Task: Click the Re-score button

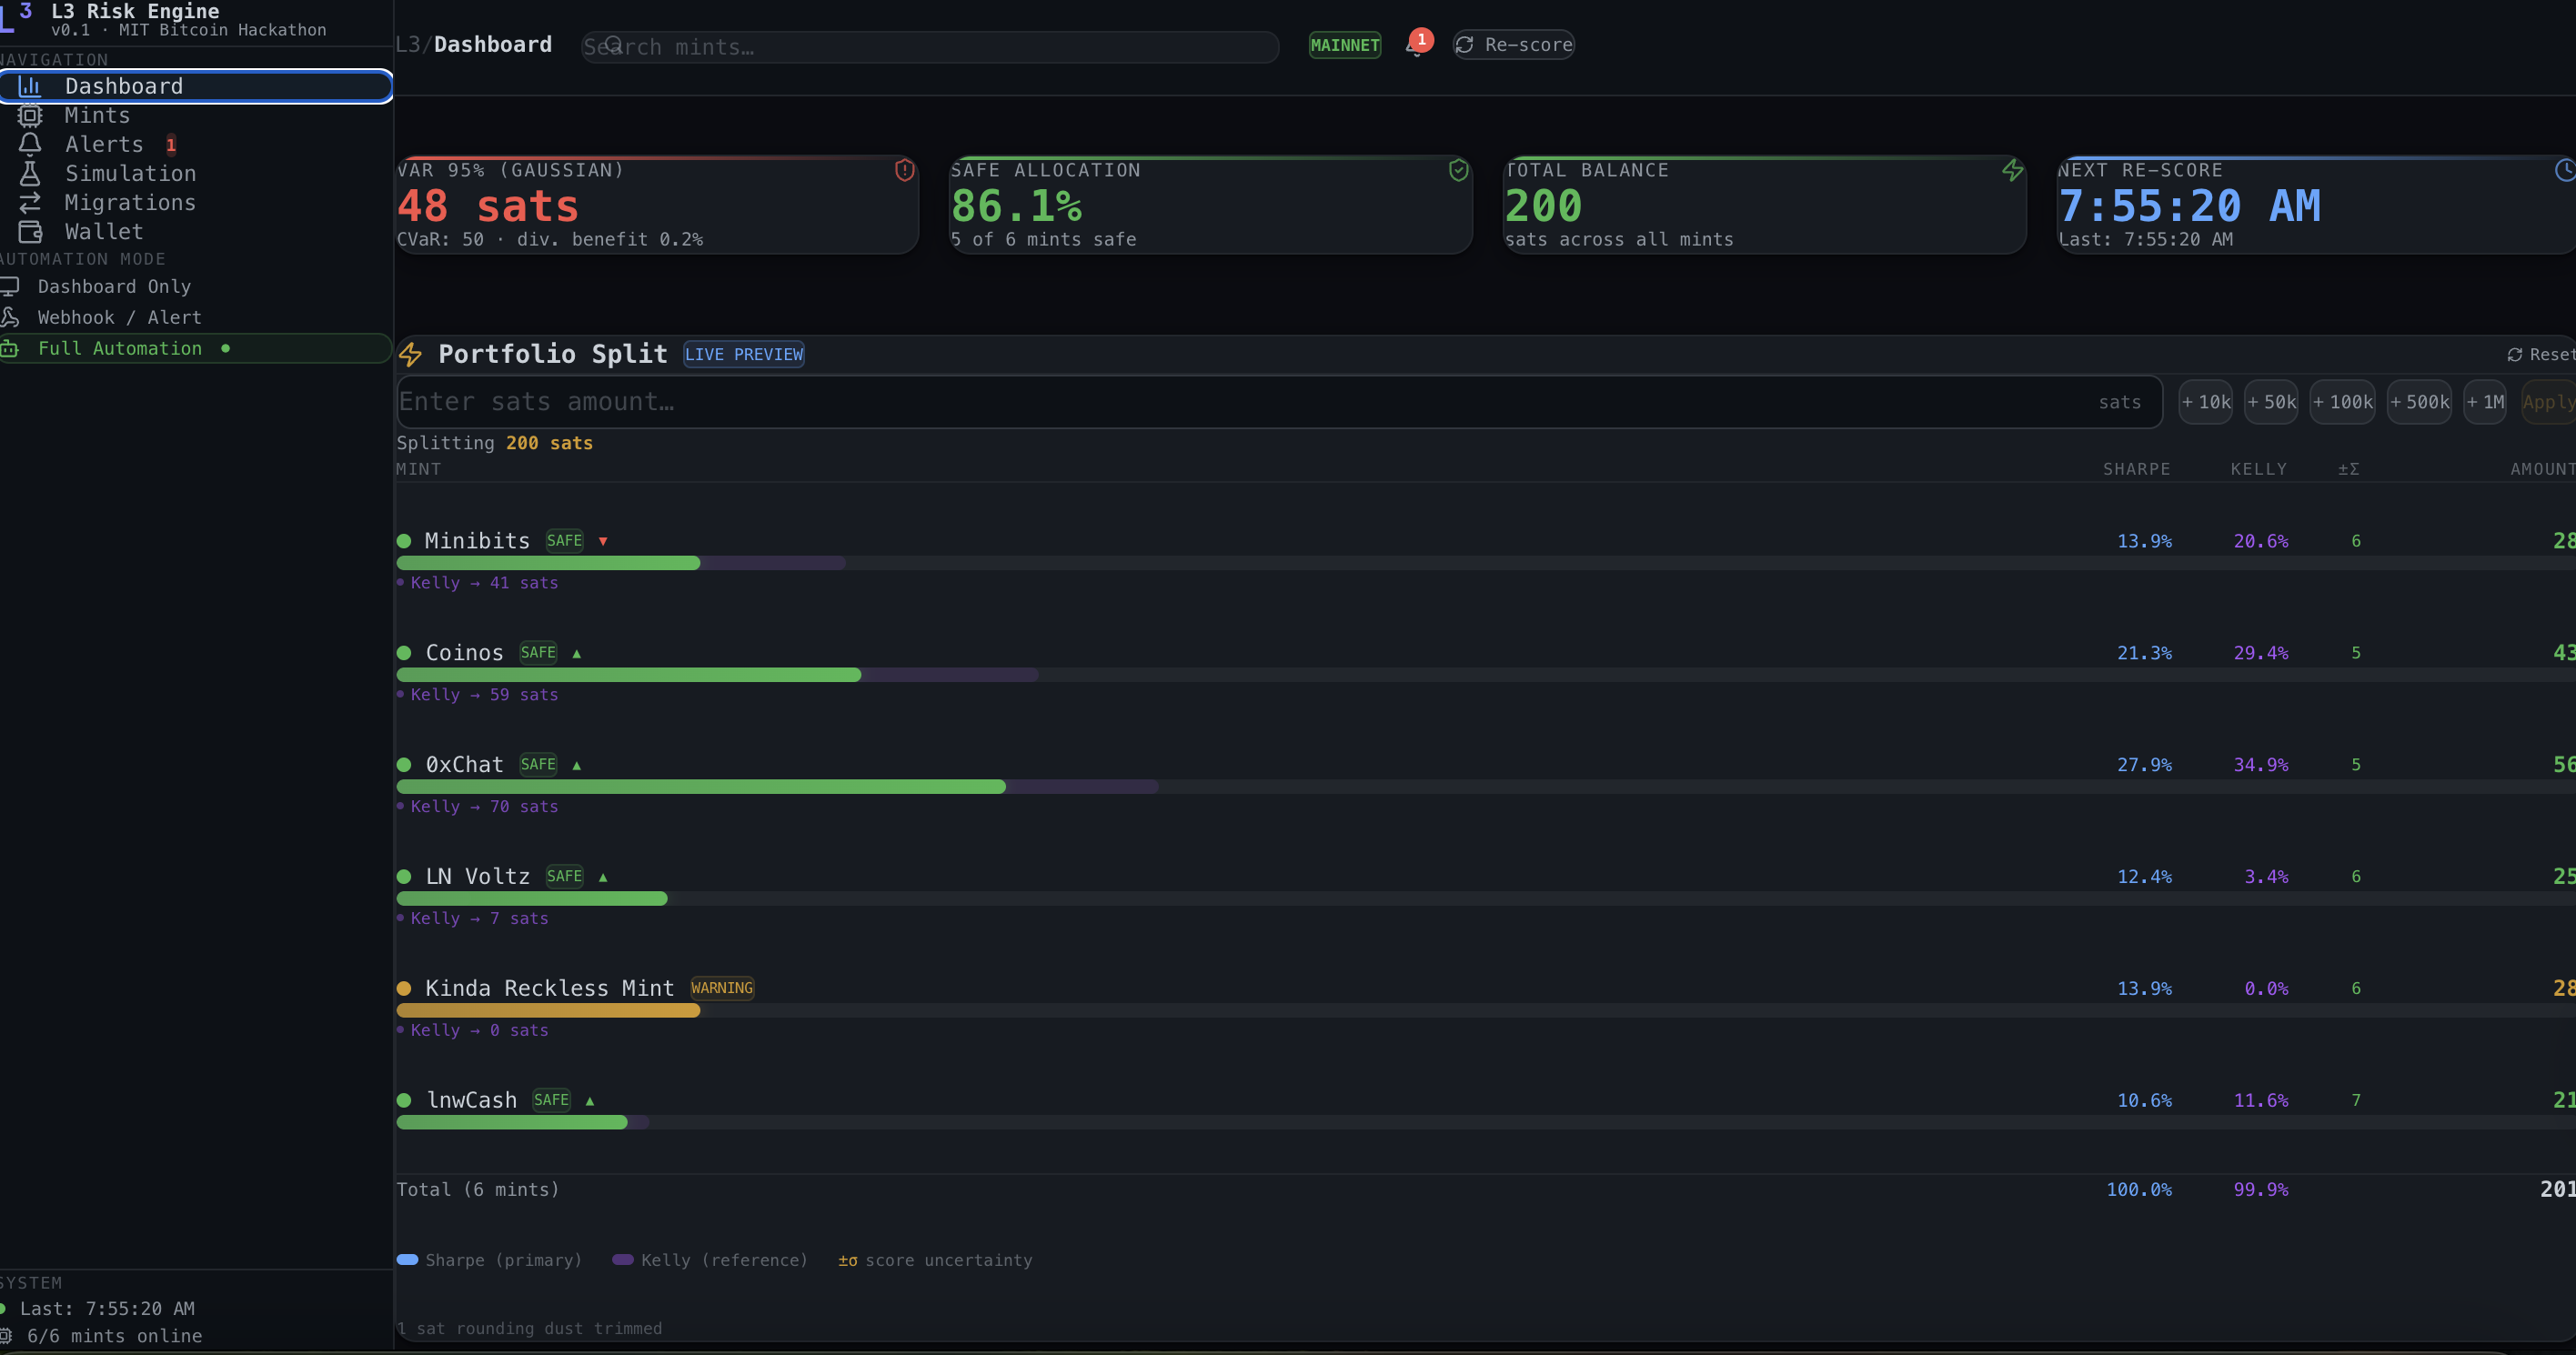Action: point(1513,45)
